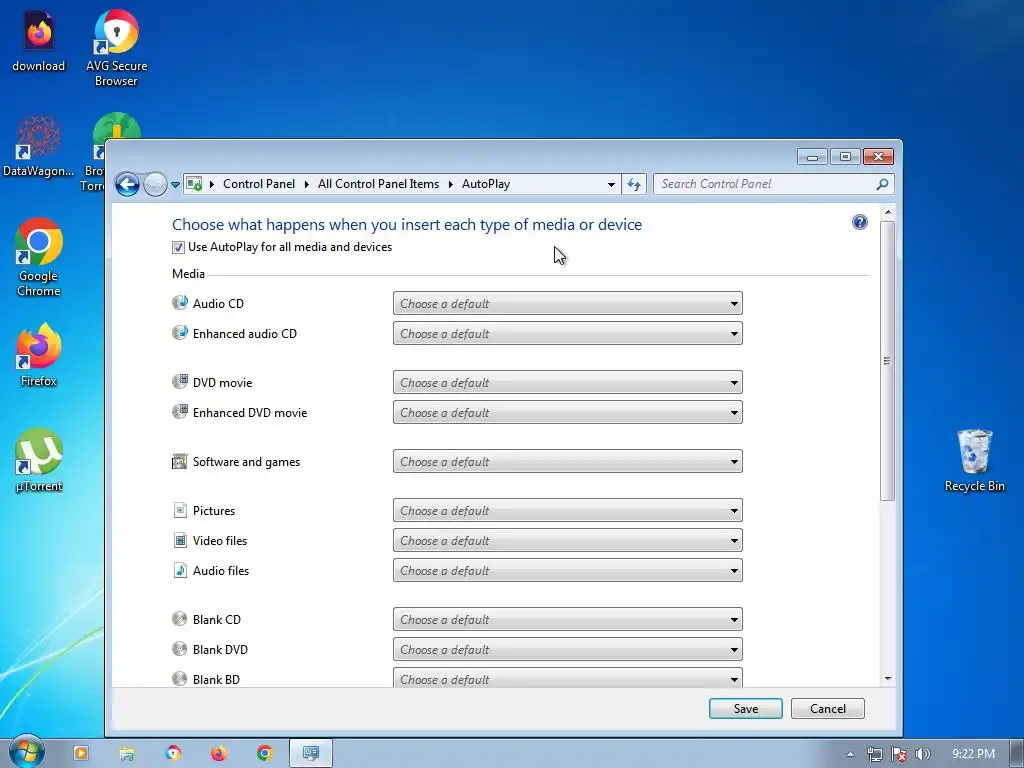Cancel the AutoPlay changes
The image size is (1024, 768).
pyautogui.click(x=827, y=709)
